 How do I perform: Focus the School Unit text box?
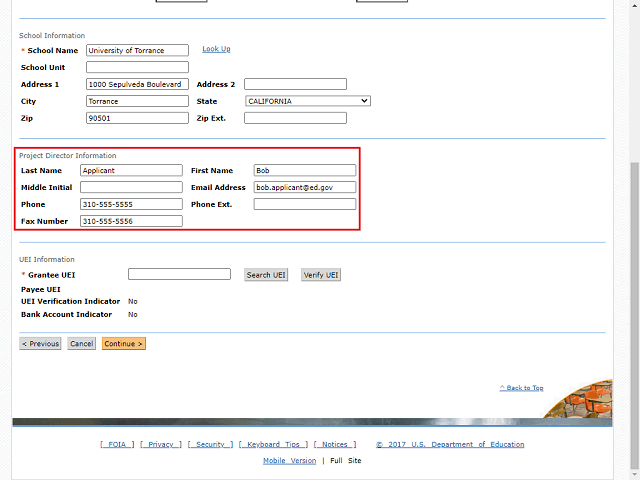click(x=137, y=67)
